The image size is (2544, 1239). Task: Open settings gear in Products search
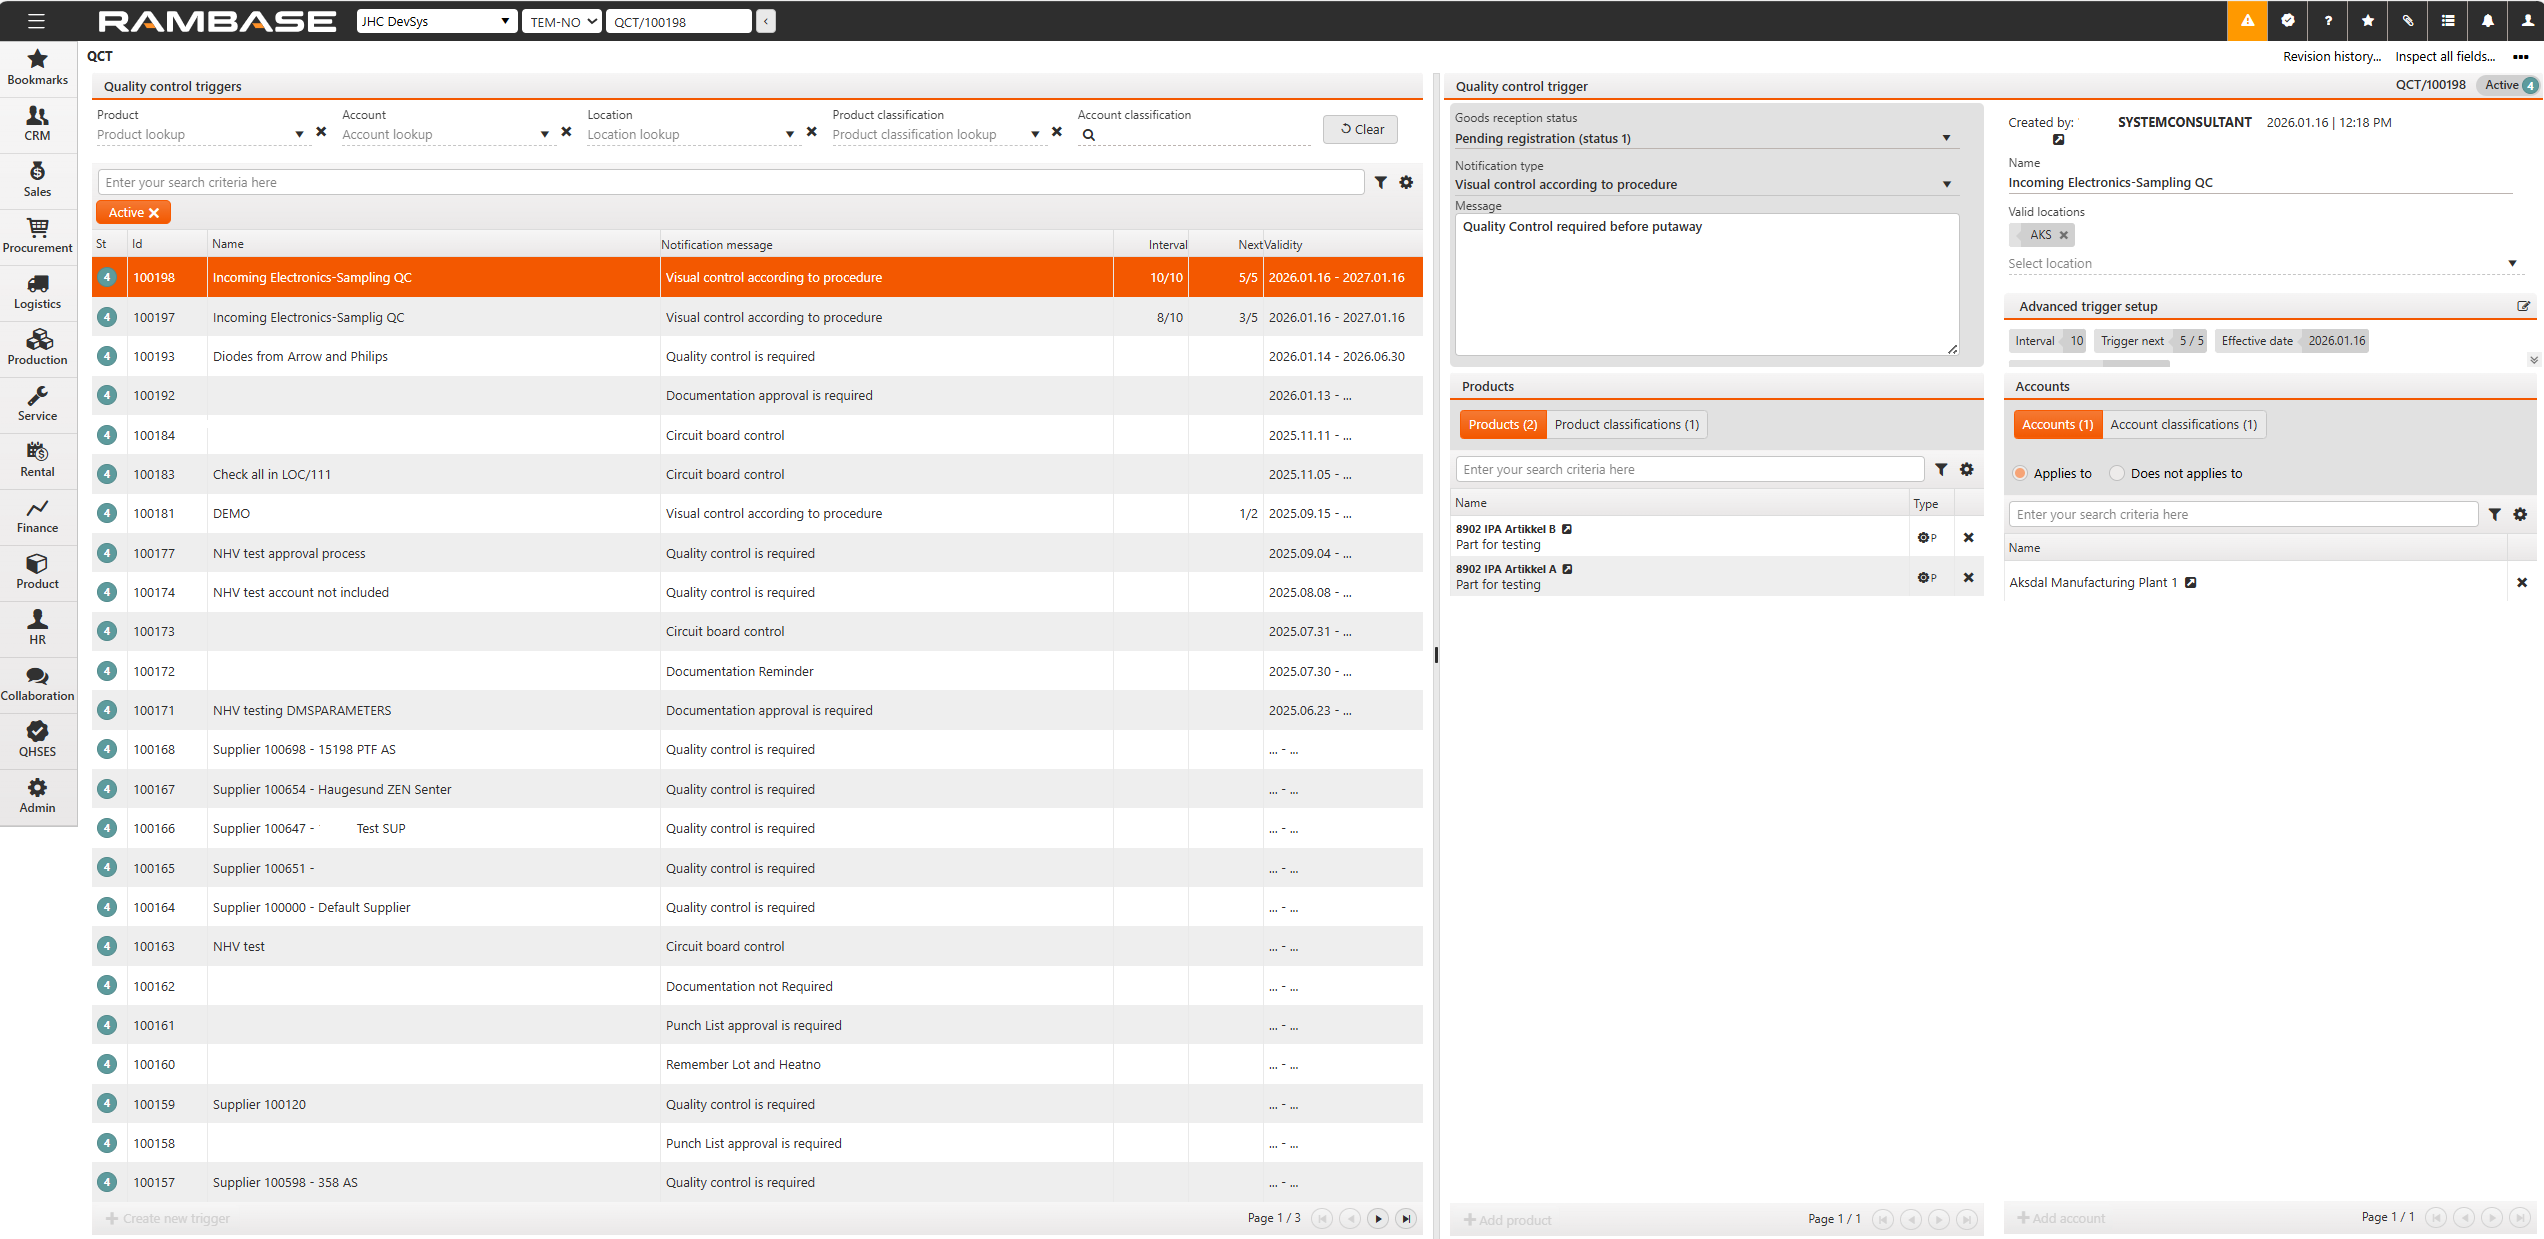(x=1966, y=470)
